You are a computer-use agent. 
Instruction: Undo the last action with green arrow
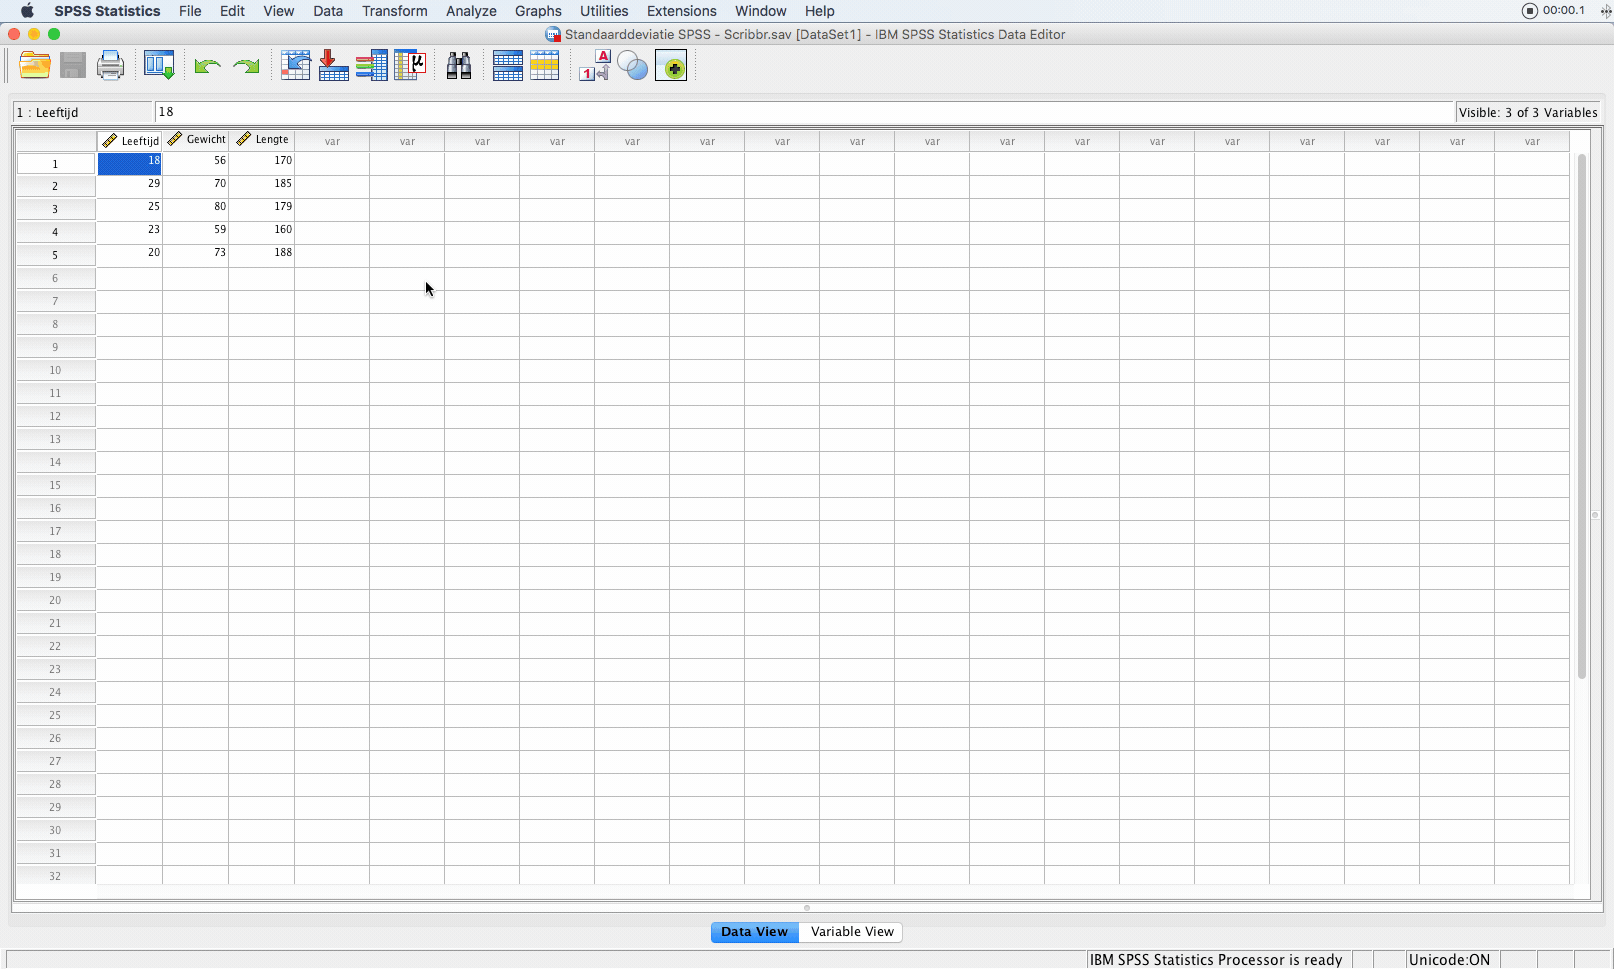(x=207, y=66)
